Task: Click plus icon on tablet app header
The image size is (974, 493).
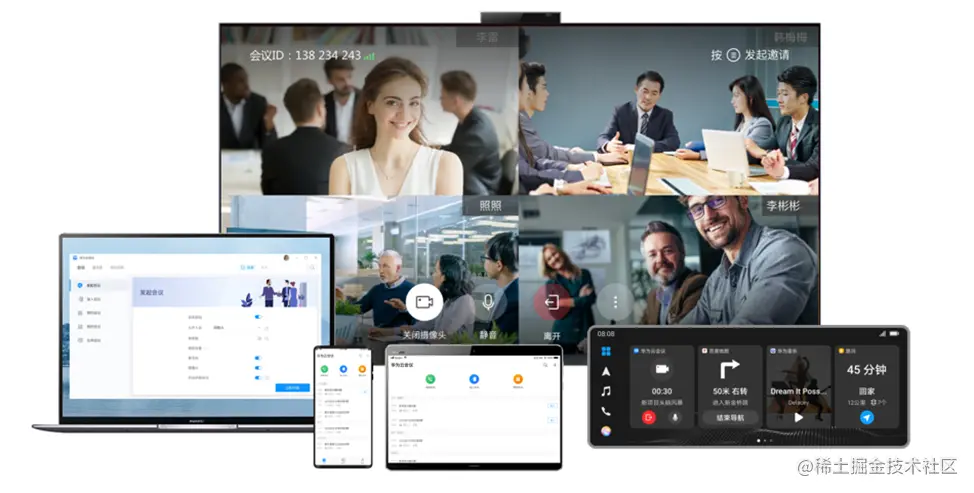Action: pos(555,365)
